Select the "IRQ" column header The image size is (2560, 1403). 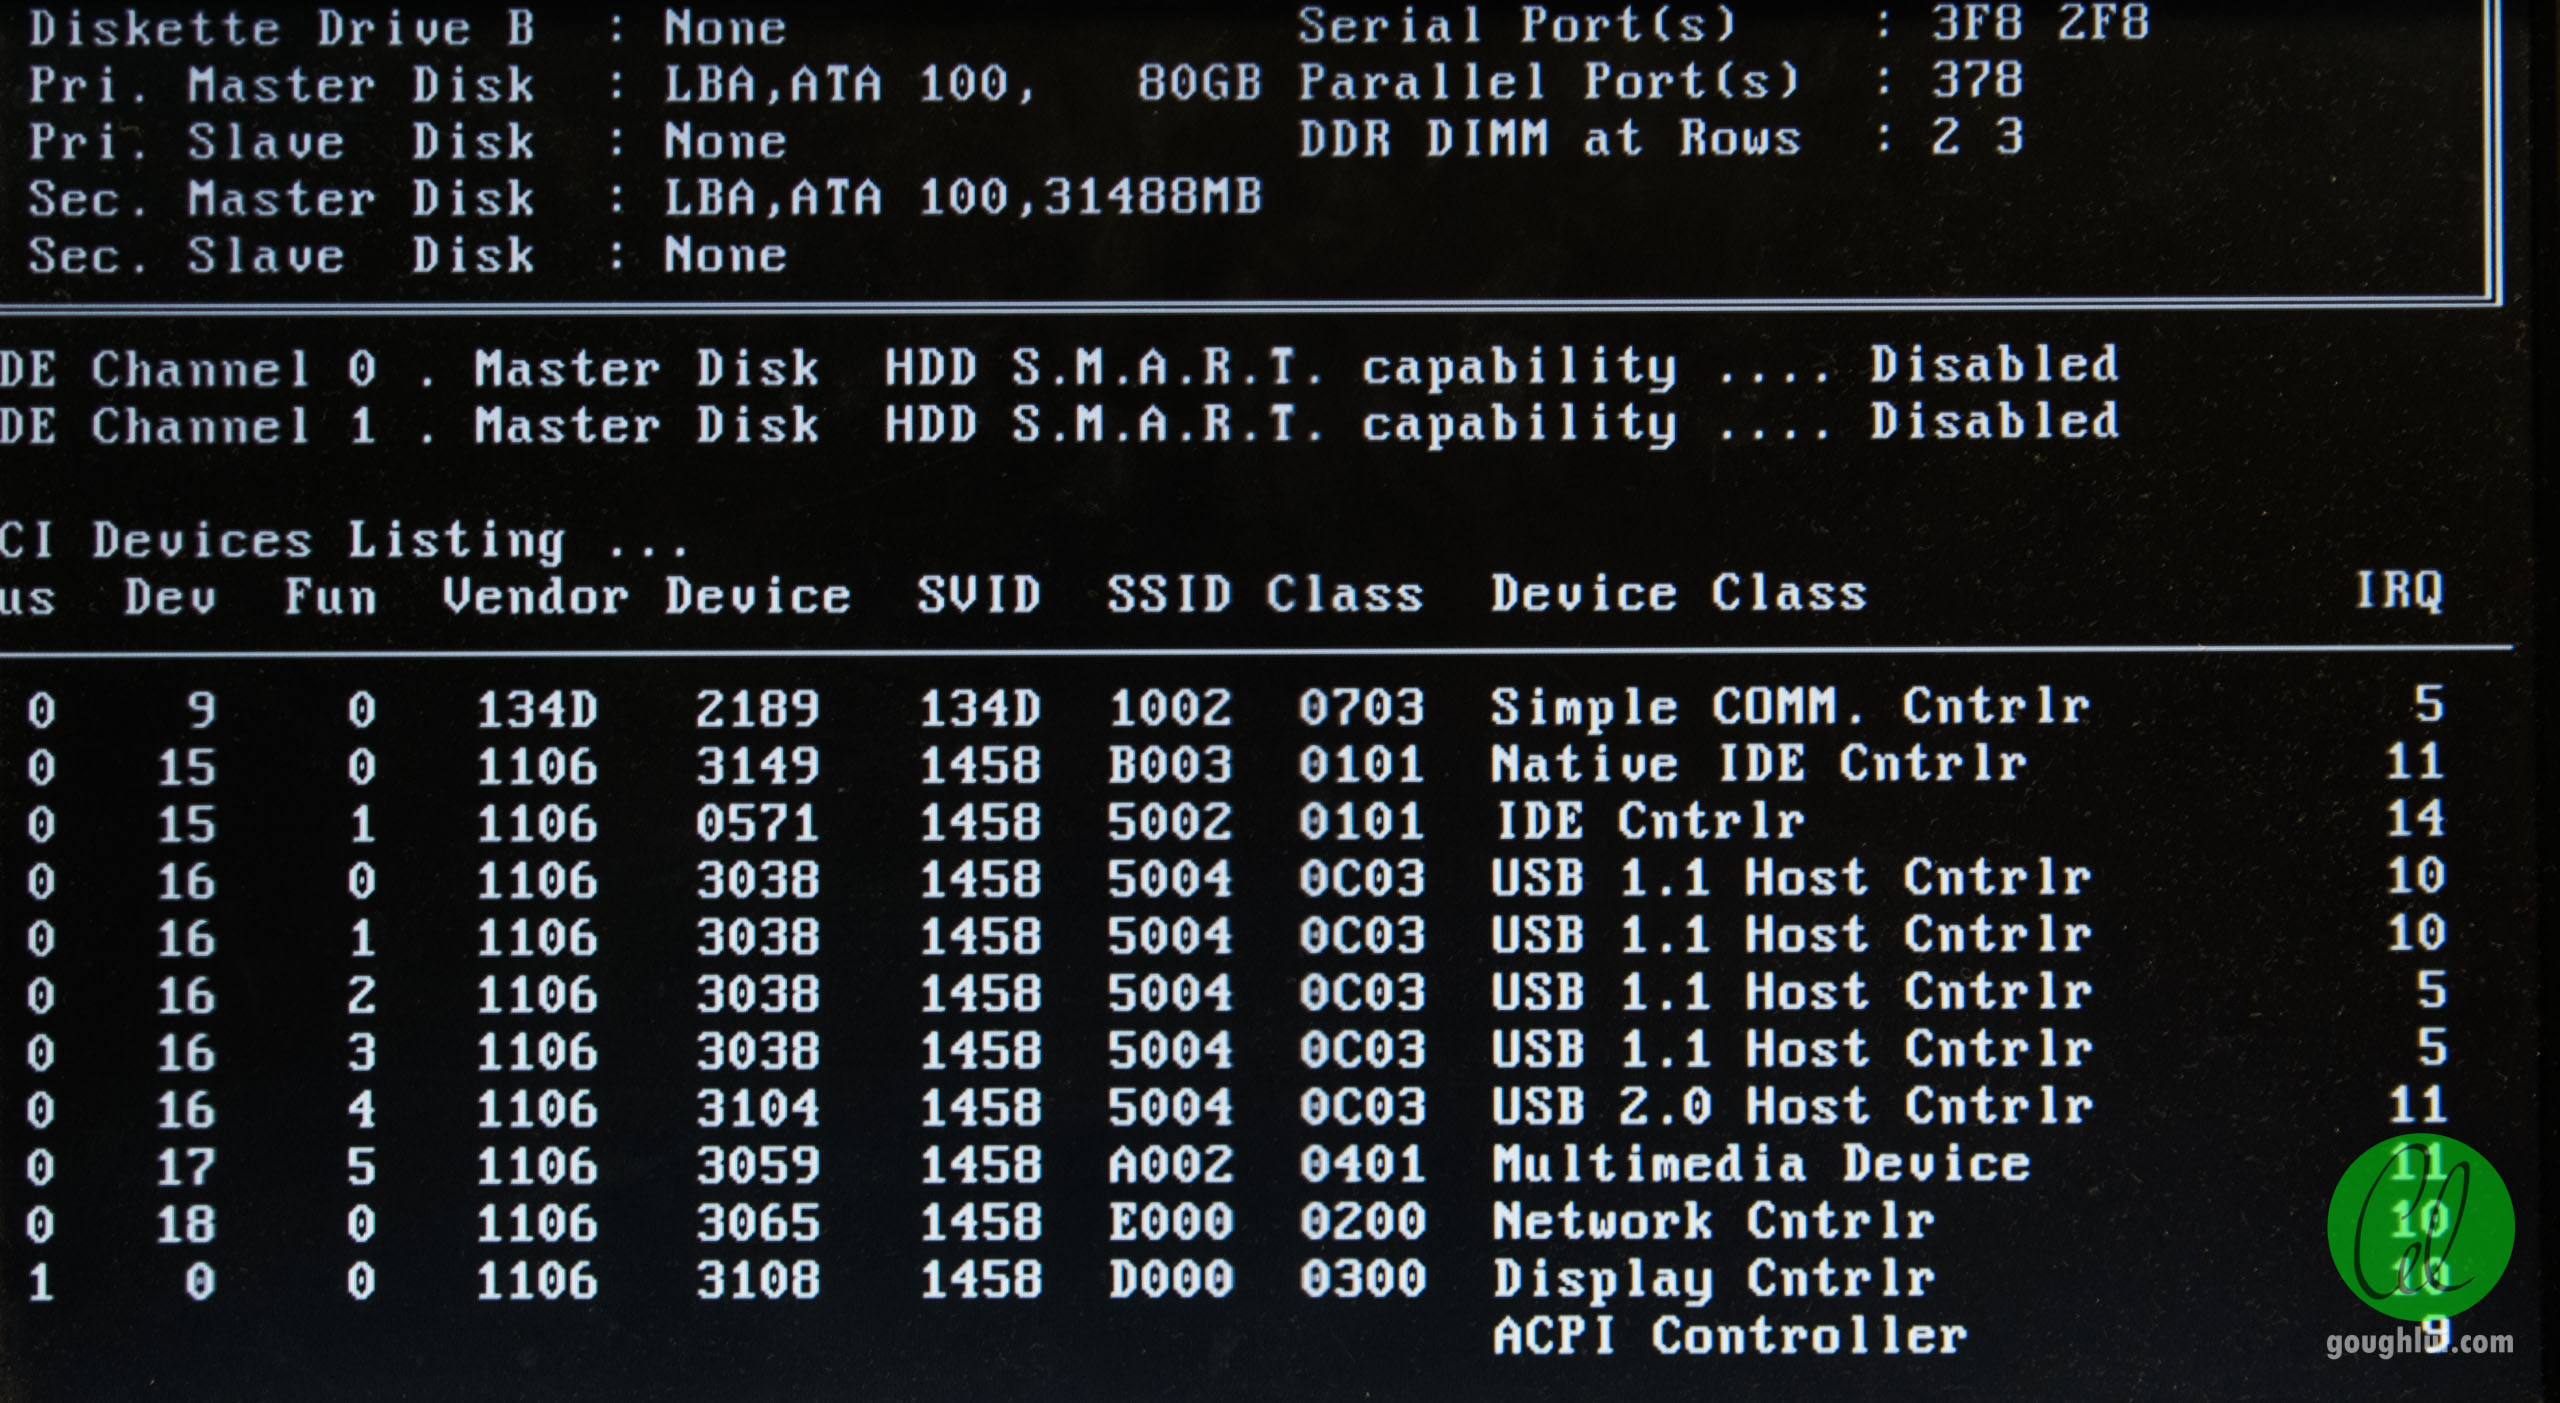(2400, 591)
